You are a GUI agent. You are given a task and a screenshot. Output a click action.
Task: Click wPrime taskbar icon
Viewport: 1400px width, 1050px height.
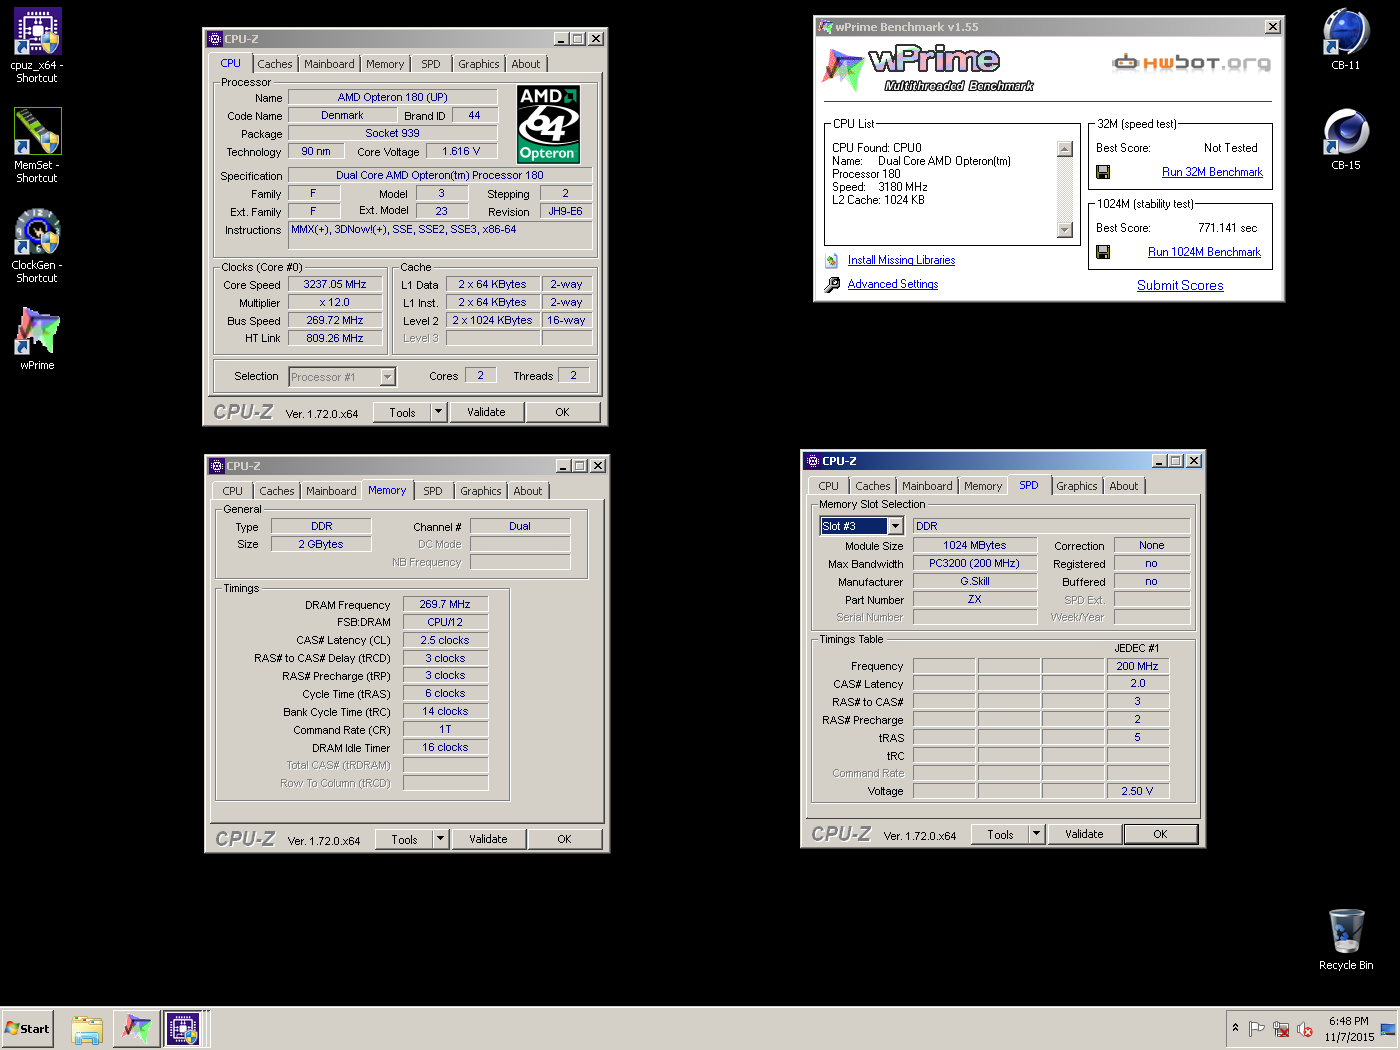(x=136, y=1029)
